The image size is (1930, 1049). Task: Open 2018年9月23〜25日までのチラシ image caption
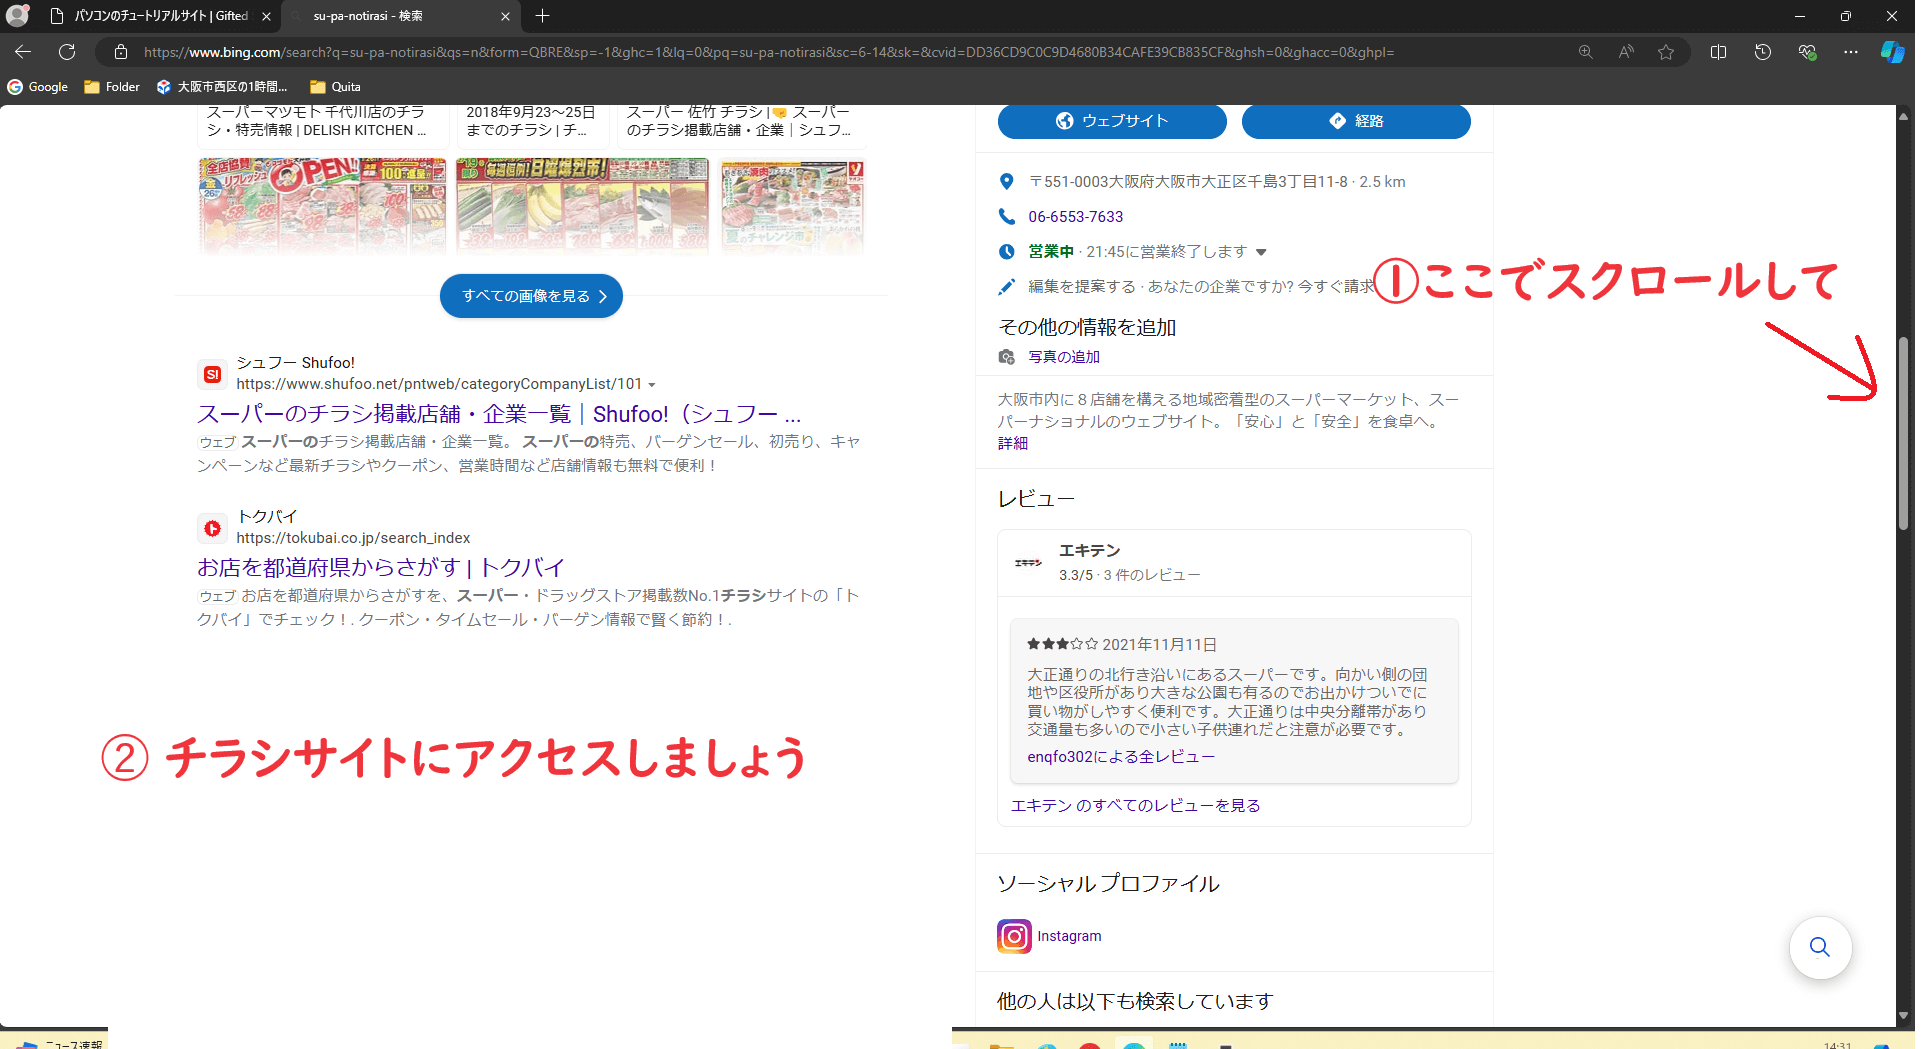pos(531,121)
